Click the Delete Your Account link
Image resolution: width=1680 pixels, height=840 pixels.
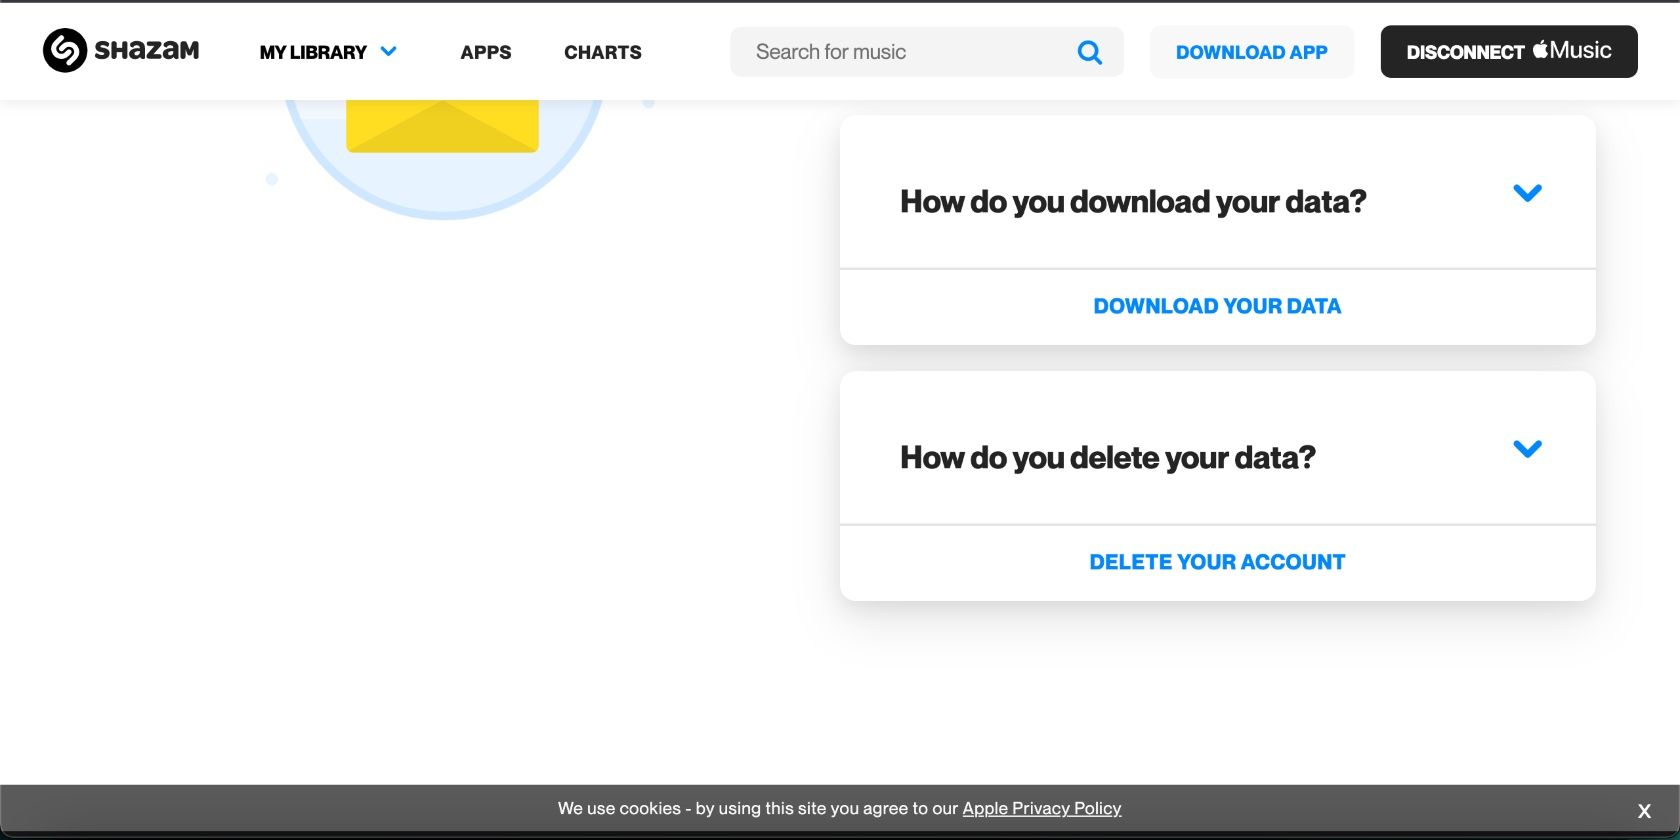click(1218, 562)
